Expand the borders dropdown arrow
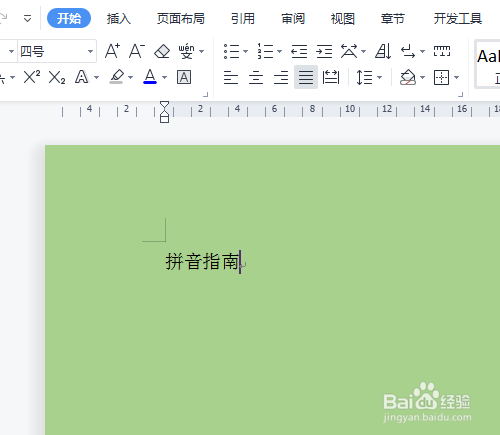The height and width of the screenshot is (435, 500). 456,77
